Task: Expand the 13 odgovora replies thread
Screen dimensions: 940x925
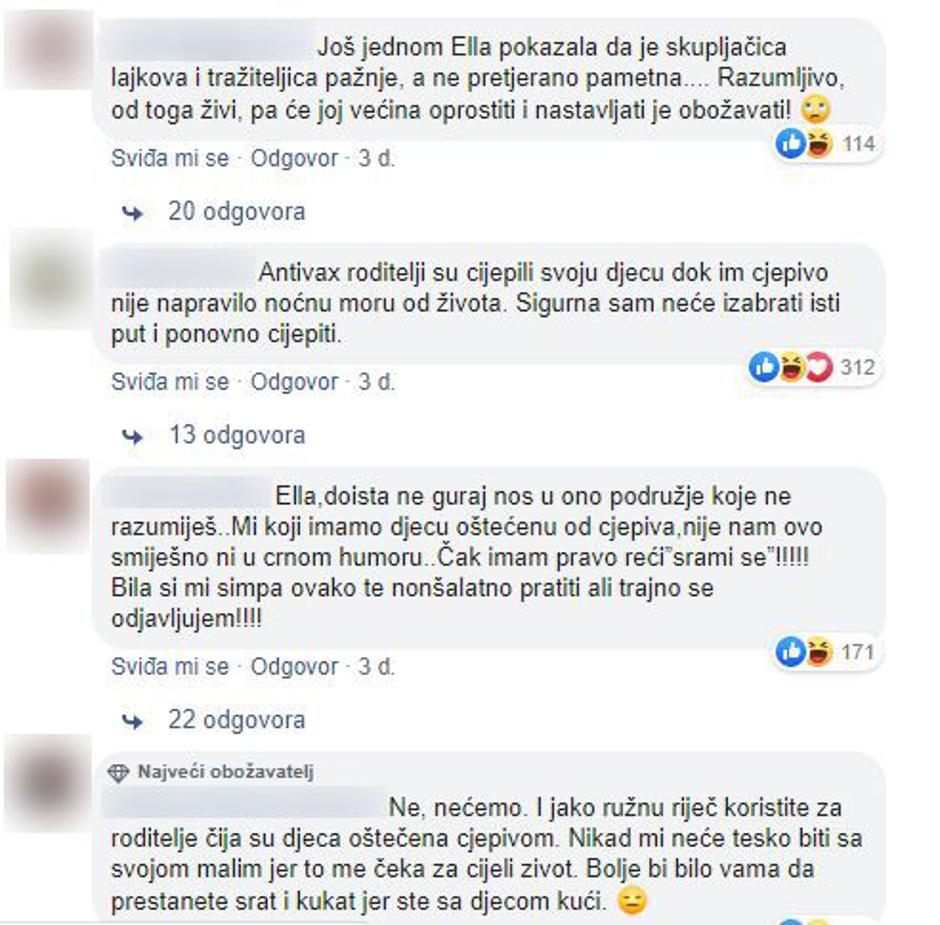Action: (237, 435)
